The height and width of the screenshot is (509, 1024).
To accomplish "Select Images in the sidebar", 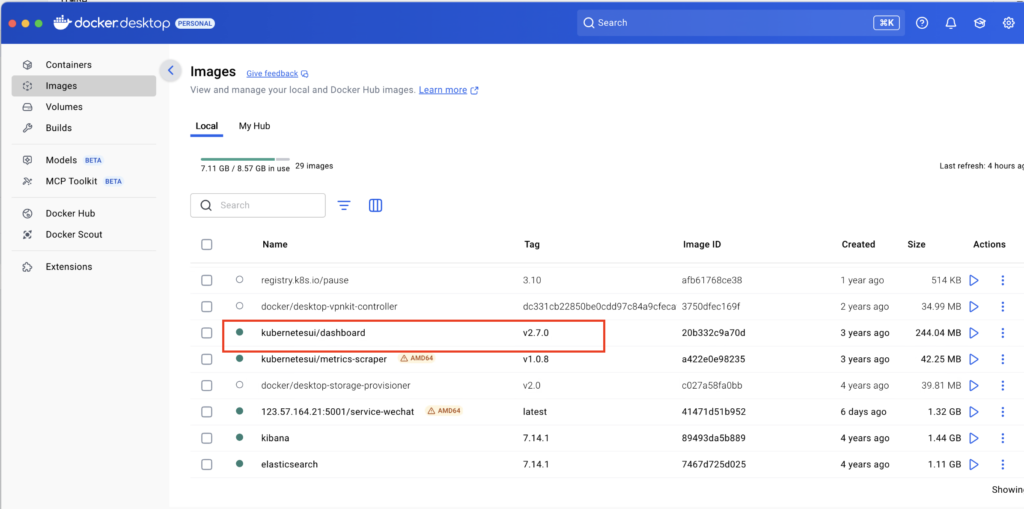I will [84, 86].
